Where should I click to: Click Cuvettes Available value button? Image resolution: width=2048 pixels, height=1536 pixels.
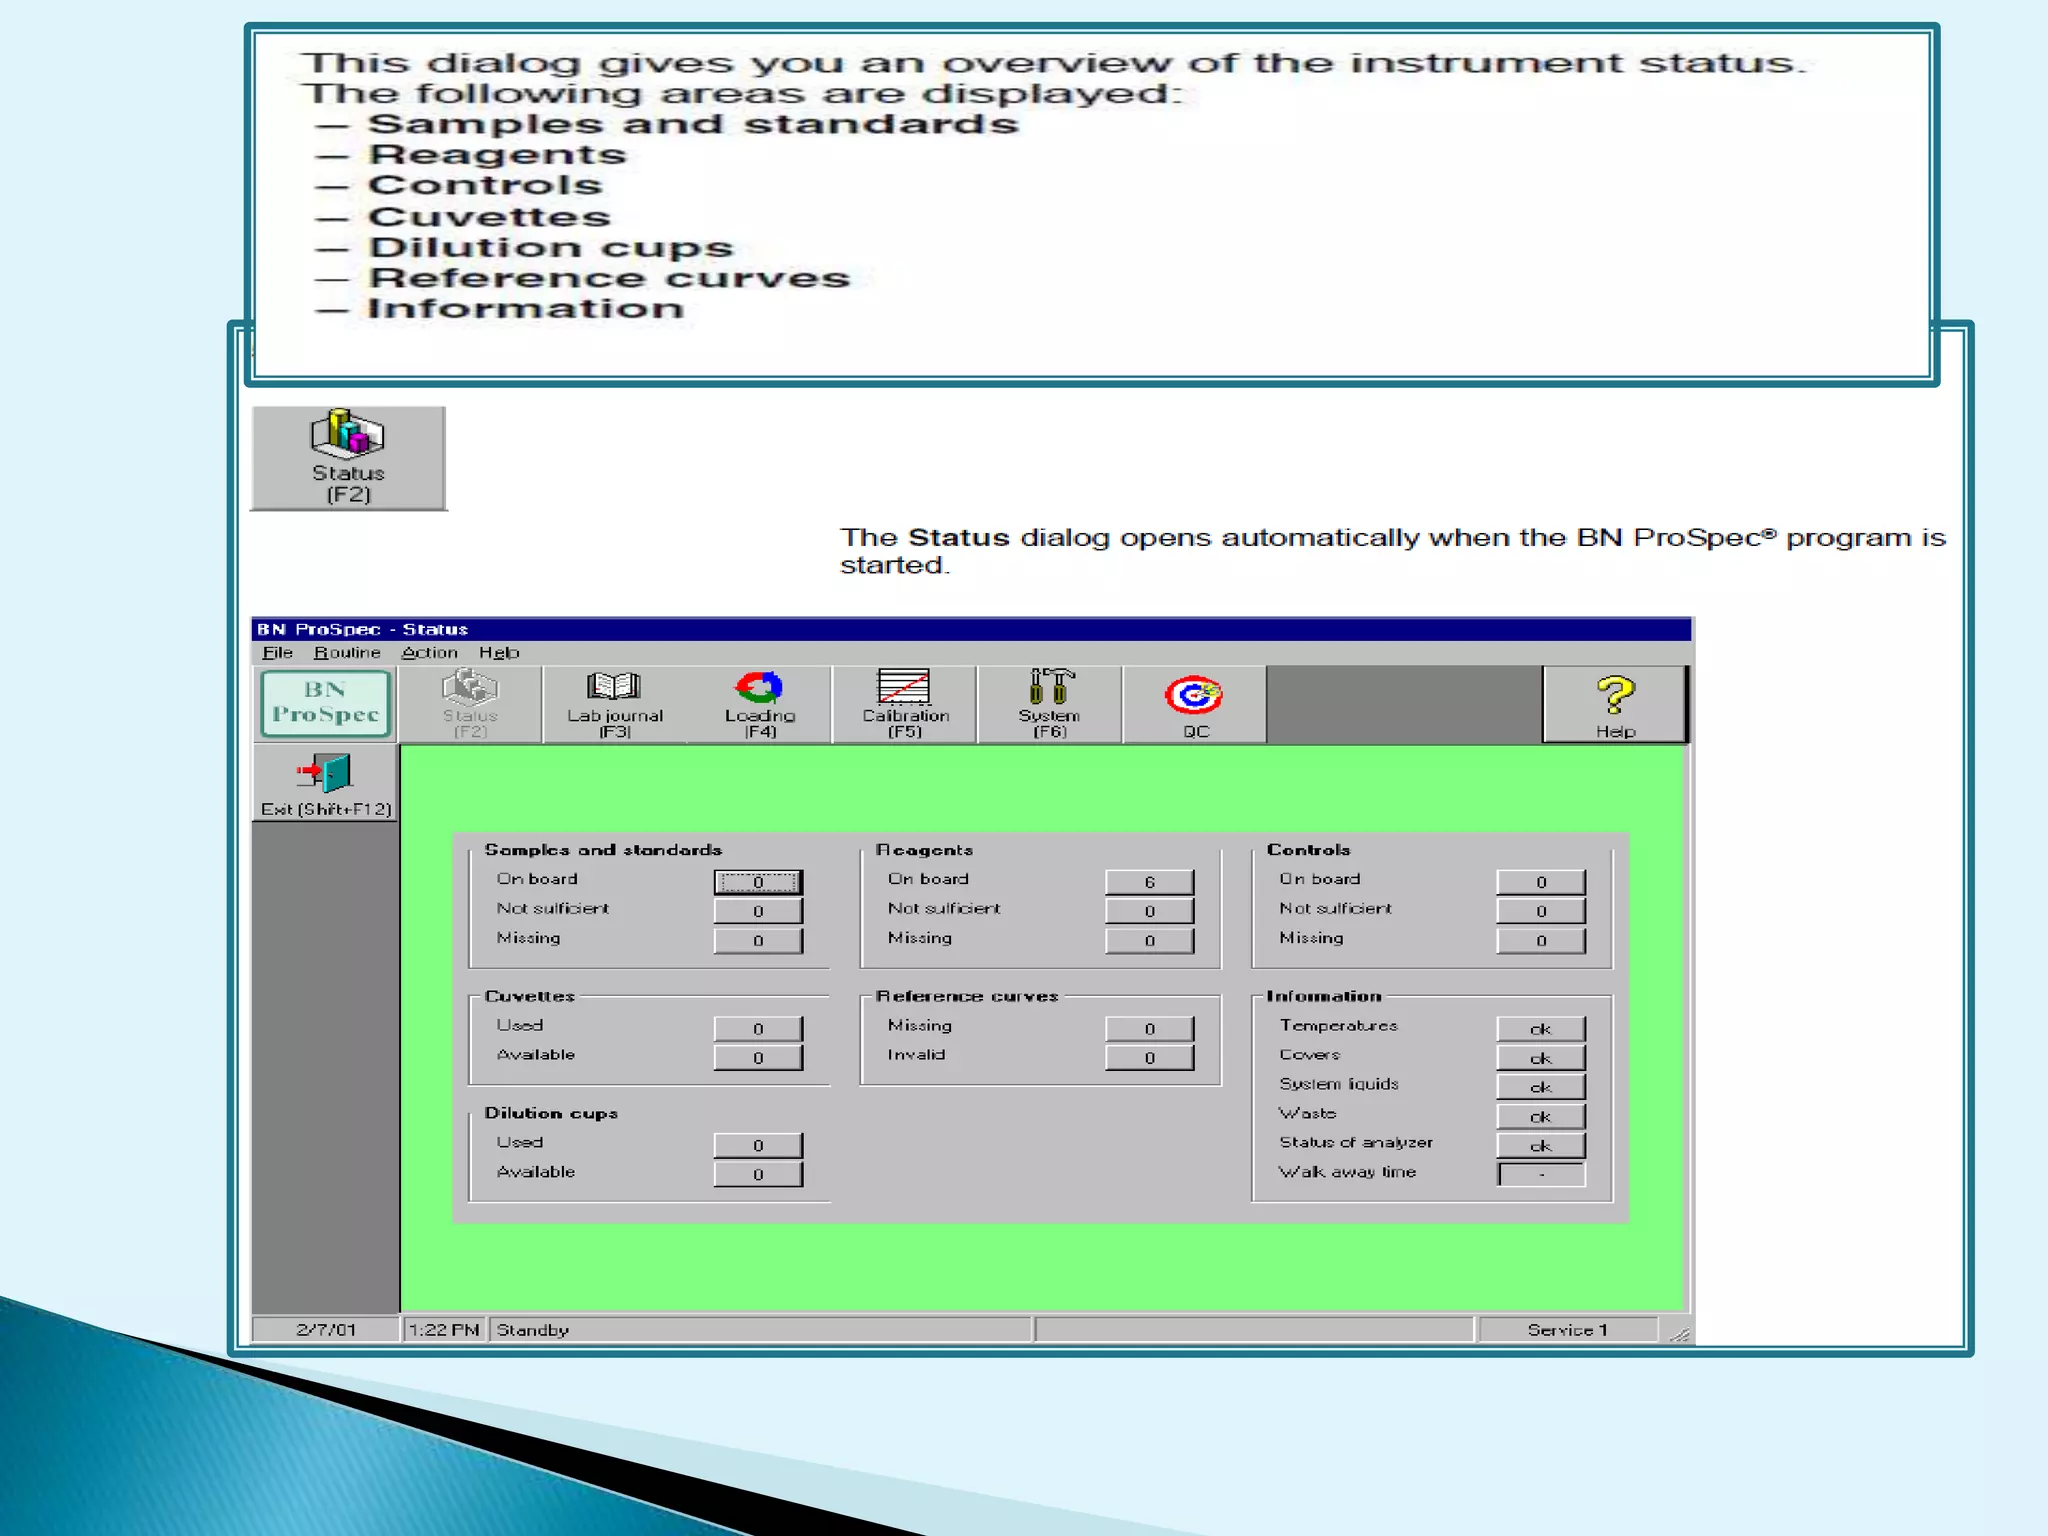(x=758, y=1058)
